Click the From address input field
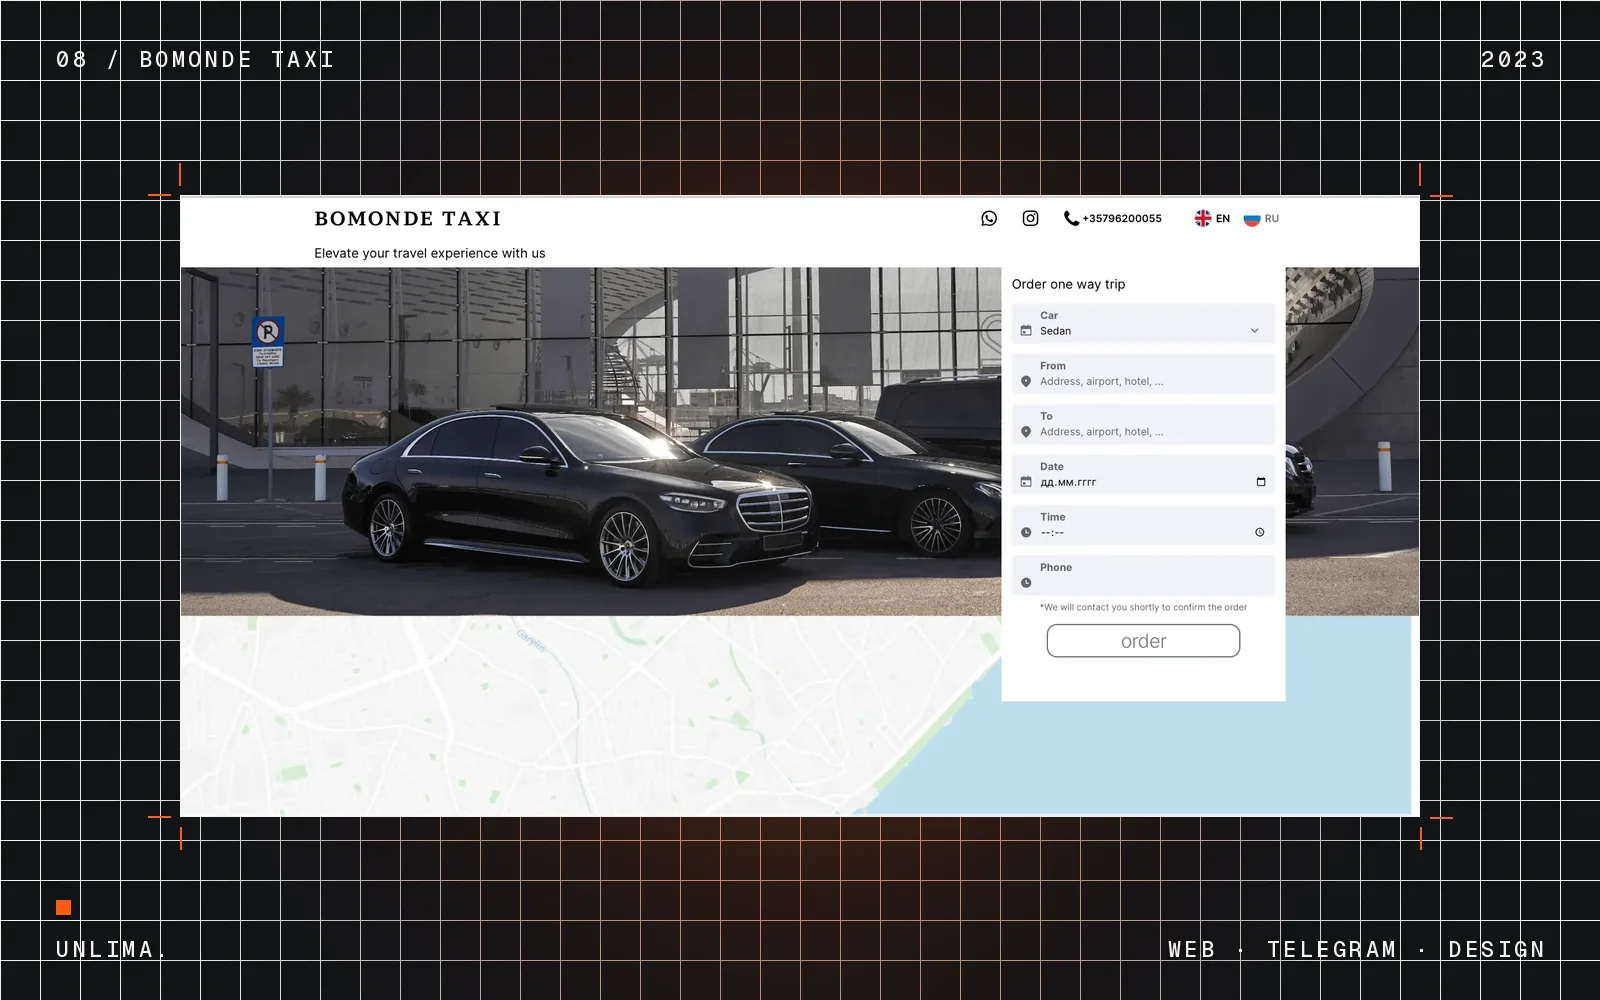The height and width of the screenshot is (1000, 1600). pyautogui.click(x=1143, y=374)
